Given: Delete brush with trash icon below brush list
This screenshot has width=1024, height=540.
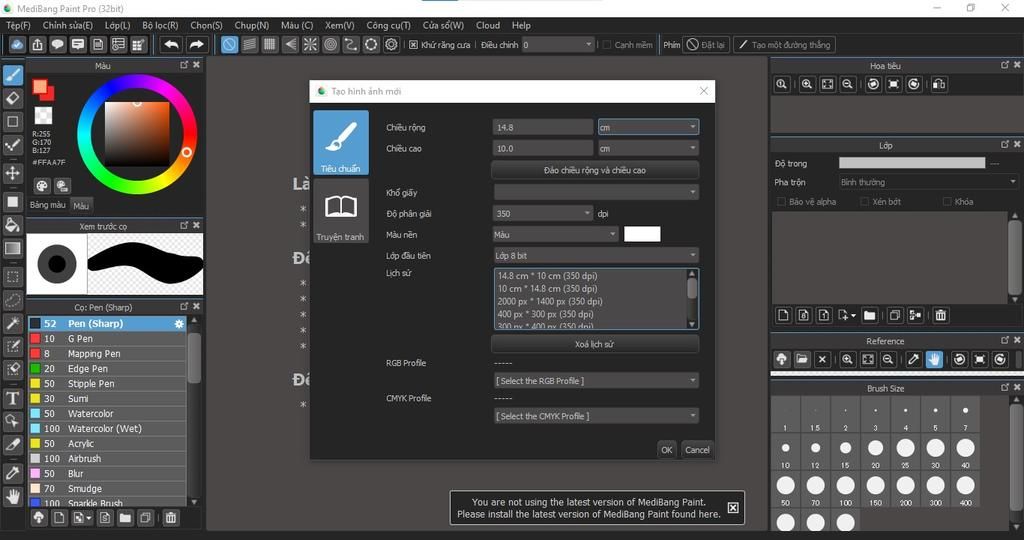Looking at the screenshot, I should click(x=170, y=518).
